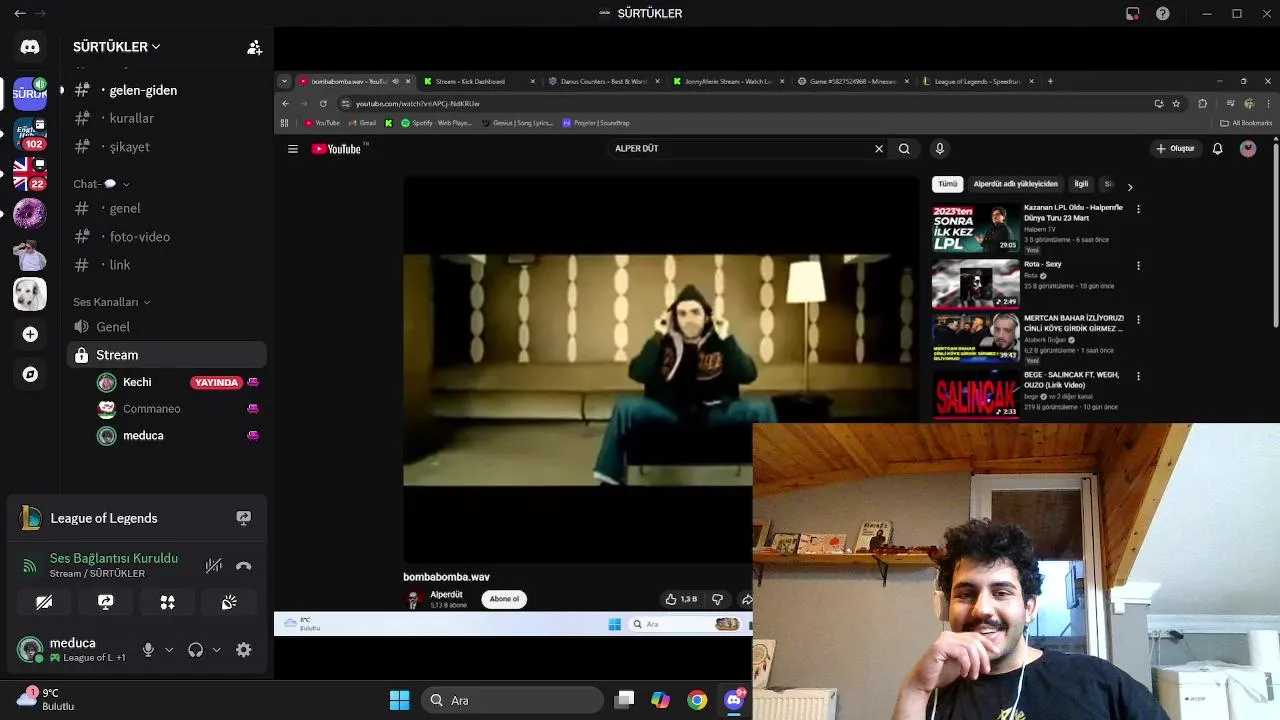The width and height of the screenshot is (1280, 720).
Task: Open SALINCAK video thumbnail in sidebar
Action: (x=976, y=394)
